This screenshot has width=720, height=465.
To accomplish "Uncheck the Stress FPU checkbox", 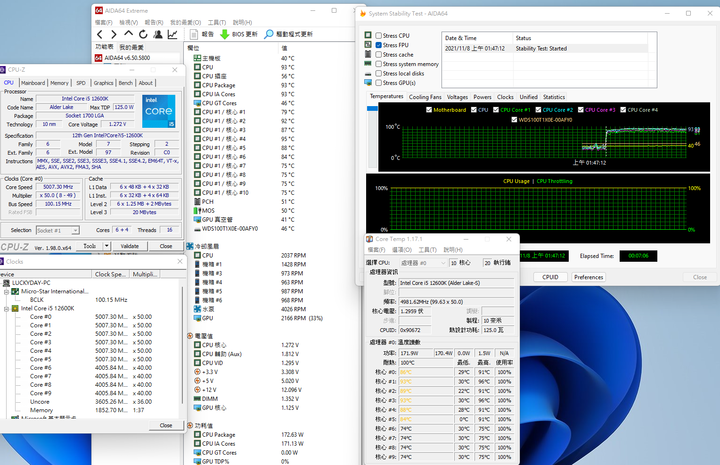I will pyautogui.click(x=378, y=45).
